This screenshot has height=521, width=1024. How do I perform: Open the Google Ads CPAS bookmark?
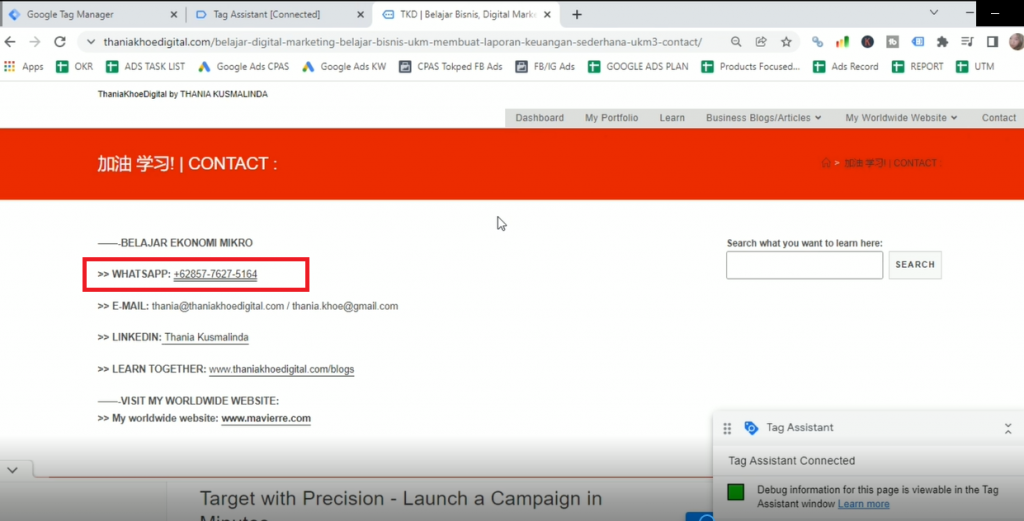[x=244, y=67]
